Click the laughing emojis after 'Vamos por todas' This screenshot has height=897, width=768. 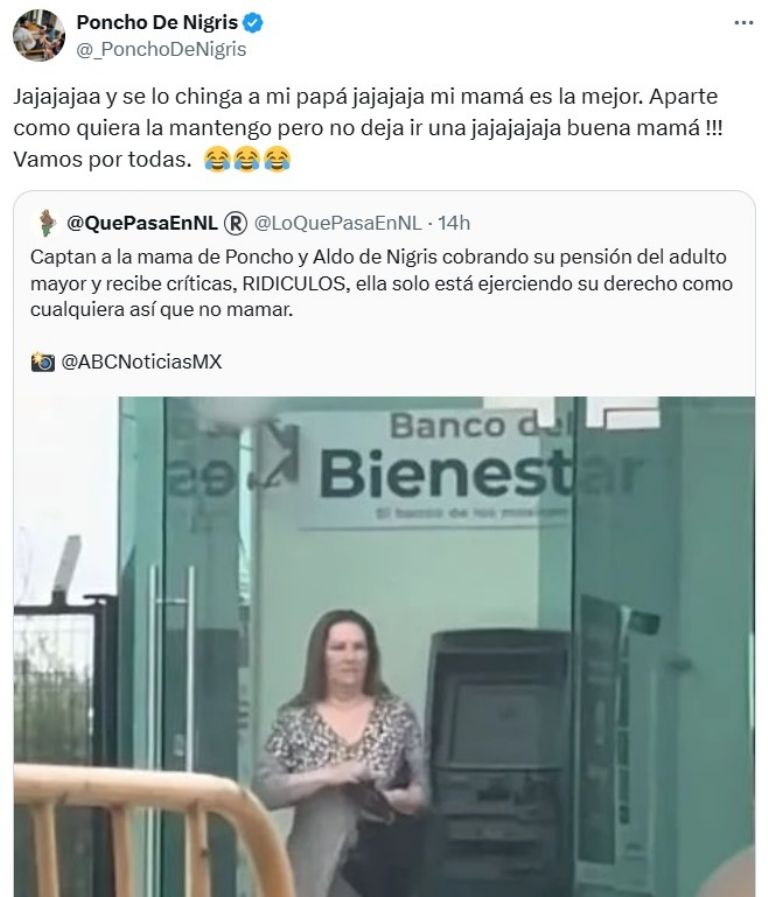(x=247, y=159)
